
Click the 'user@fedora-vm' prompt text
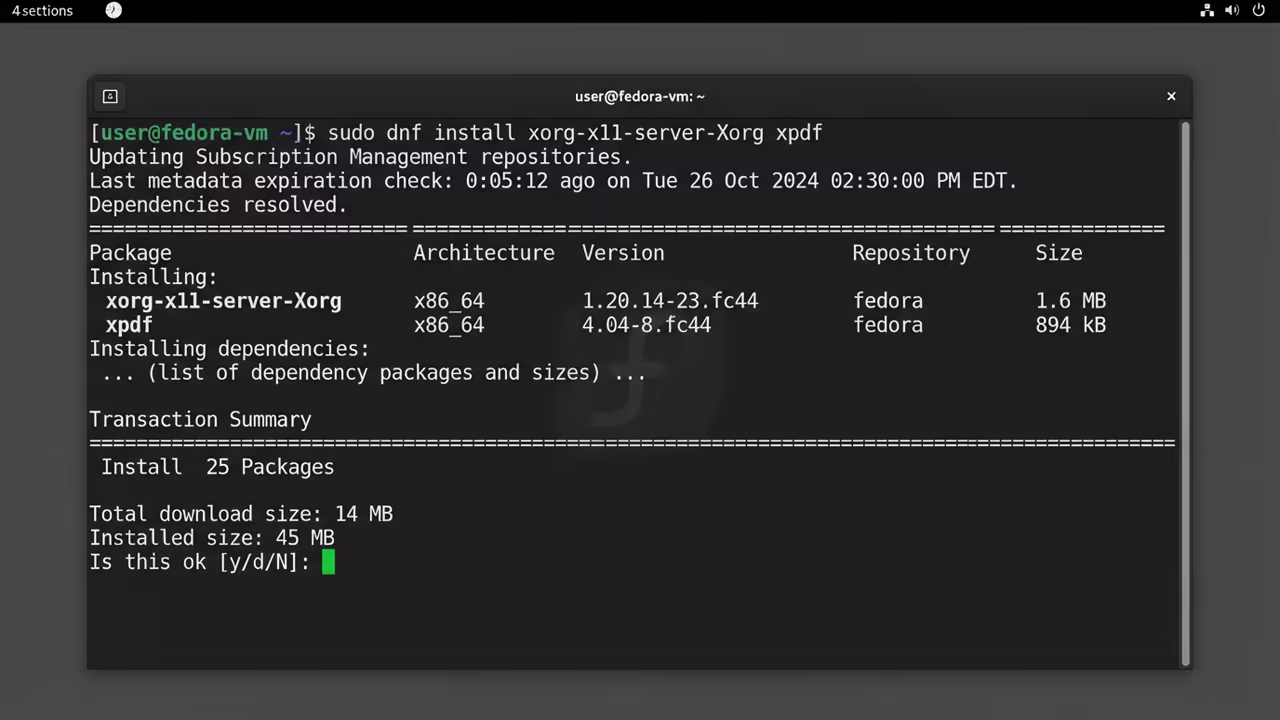coord(184,133)
